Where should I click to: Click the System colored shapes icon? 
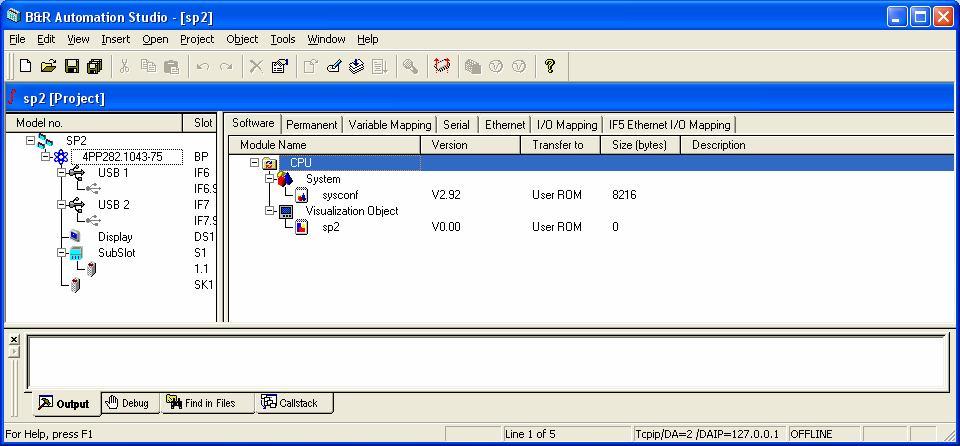coord(285,179)
